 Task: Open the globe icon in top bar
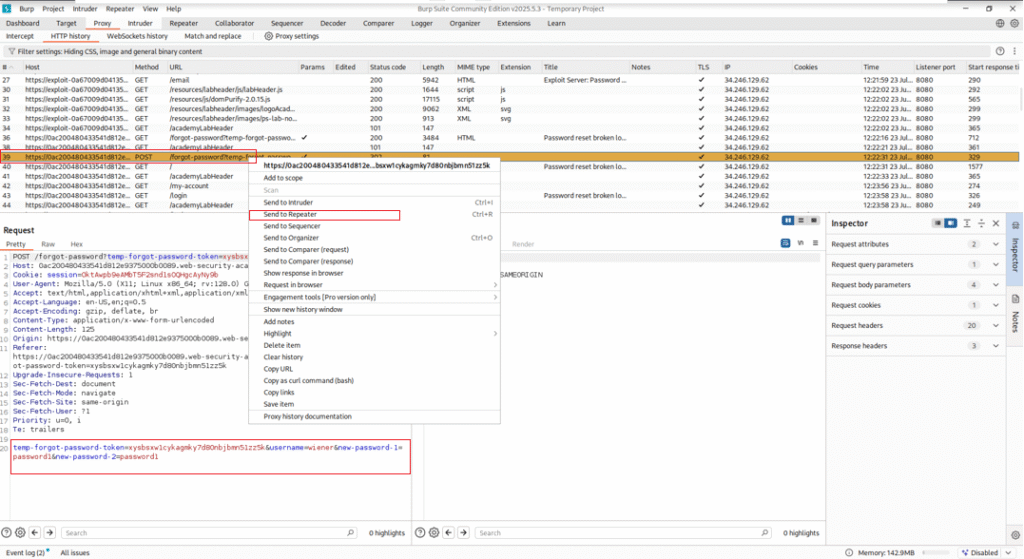[x=1000, y=24]
